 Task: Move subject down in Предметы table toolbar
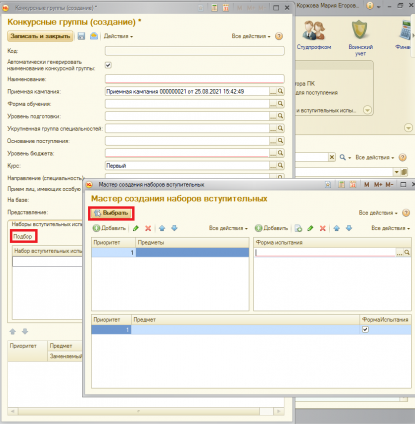pyautogui.click(x=174, y=228)
